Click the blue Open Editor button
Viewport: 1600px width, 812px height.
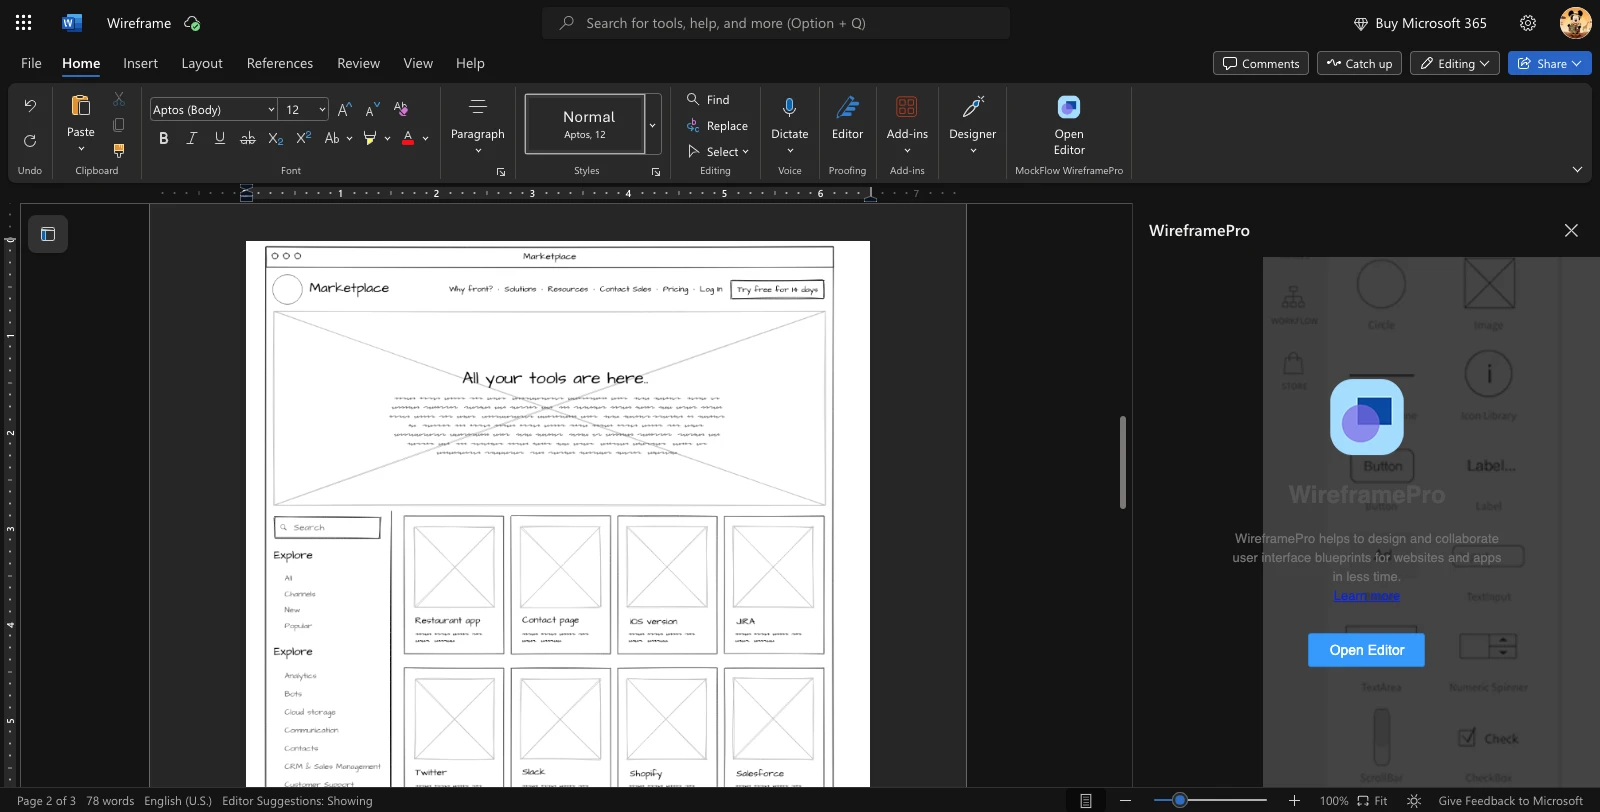(x=1366, y=650)
